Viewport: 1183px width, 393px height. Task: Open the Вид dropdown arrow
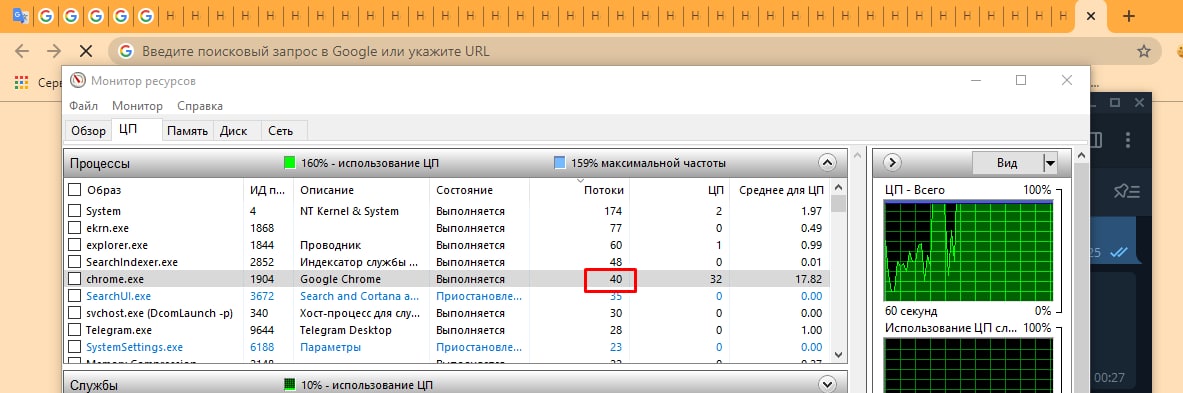tap(1049, 163)
